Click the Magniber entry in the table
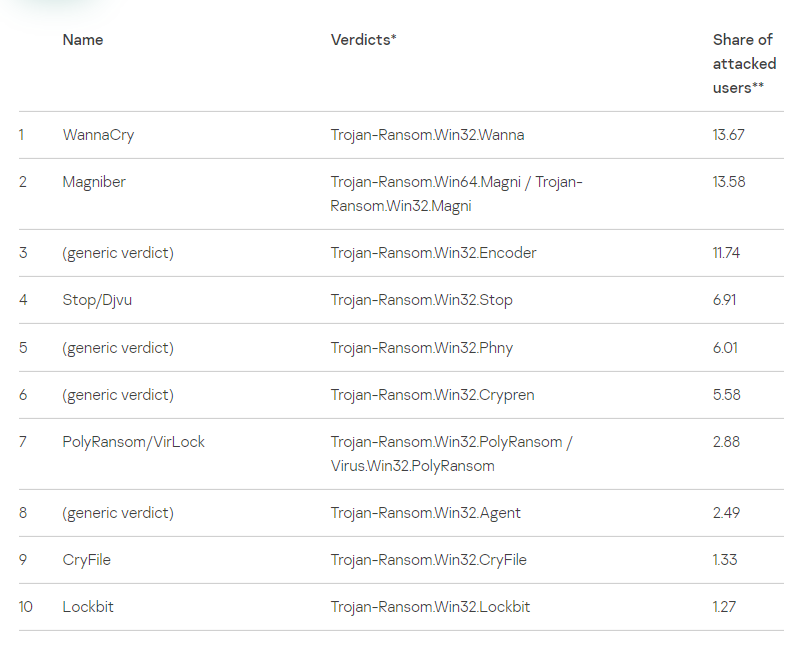Screen dimensions: 809x650 coord(94,182)
